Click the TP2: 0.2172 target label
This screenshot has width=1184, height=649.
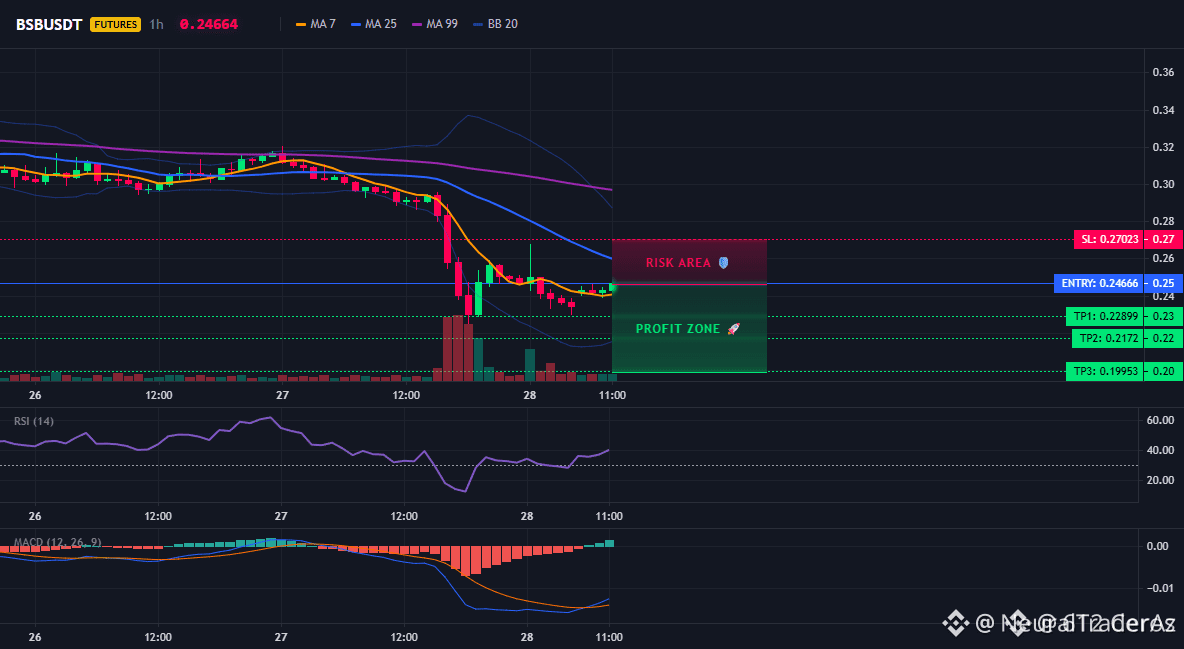point(1108,338)
